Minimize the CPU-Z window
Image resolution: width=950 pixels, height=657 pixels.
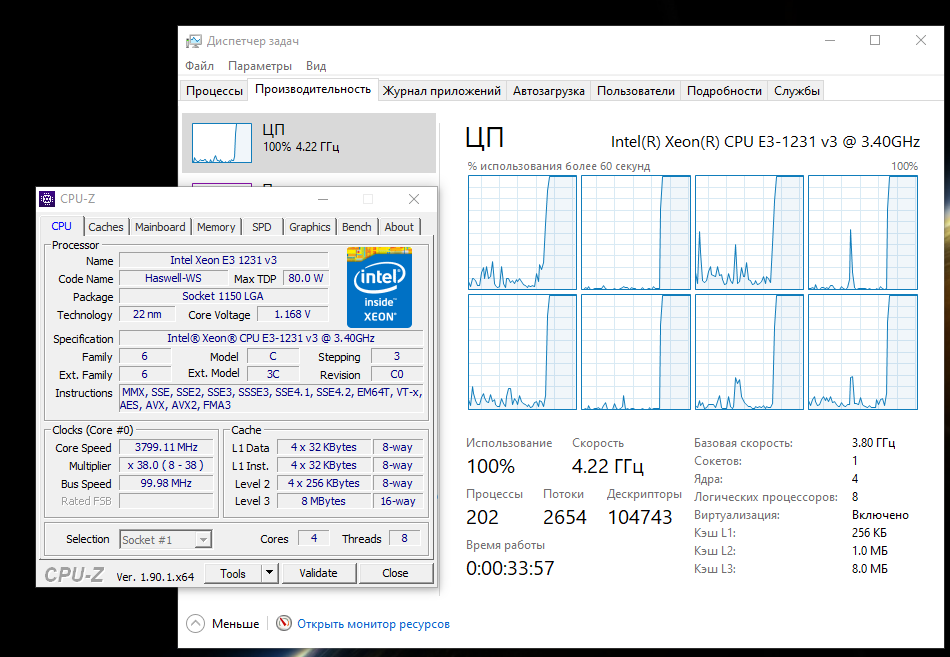(323, 199)
